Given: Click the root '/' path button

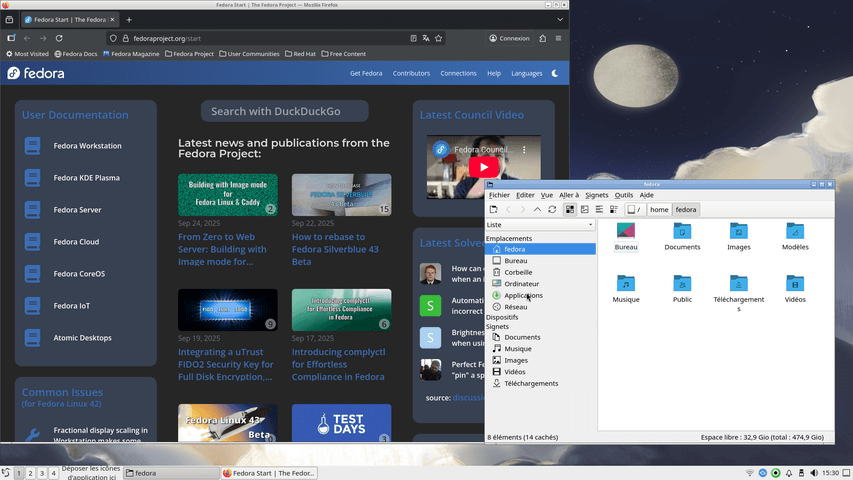Looking at the screenshot, I should (634, 210).
